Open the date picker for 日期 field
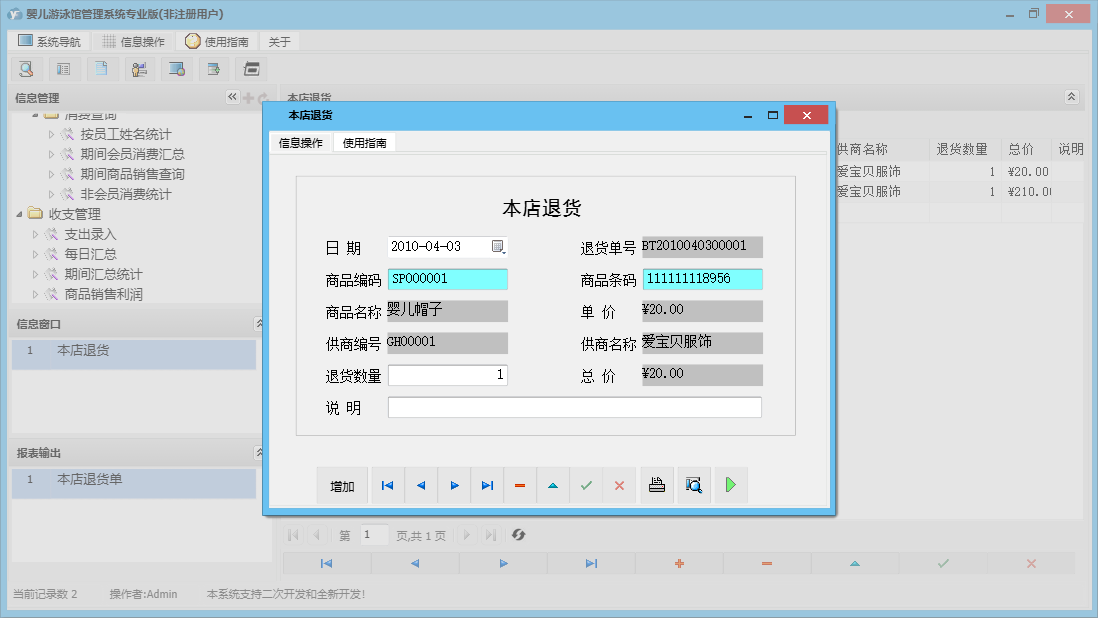 pyautogui.click(x=499, y=244)
